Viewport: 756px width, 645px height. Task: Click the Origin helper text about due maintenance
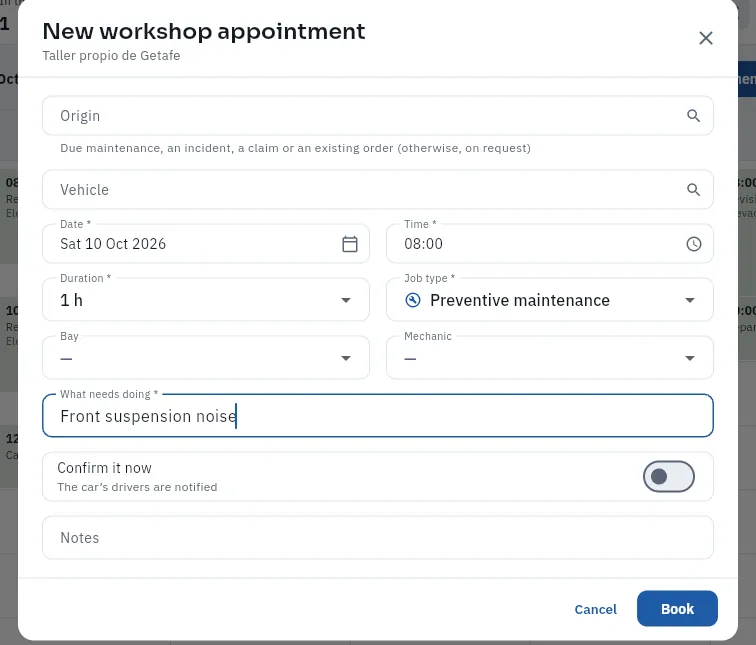(x=295, y=148)
